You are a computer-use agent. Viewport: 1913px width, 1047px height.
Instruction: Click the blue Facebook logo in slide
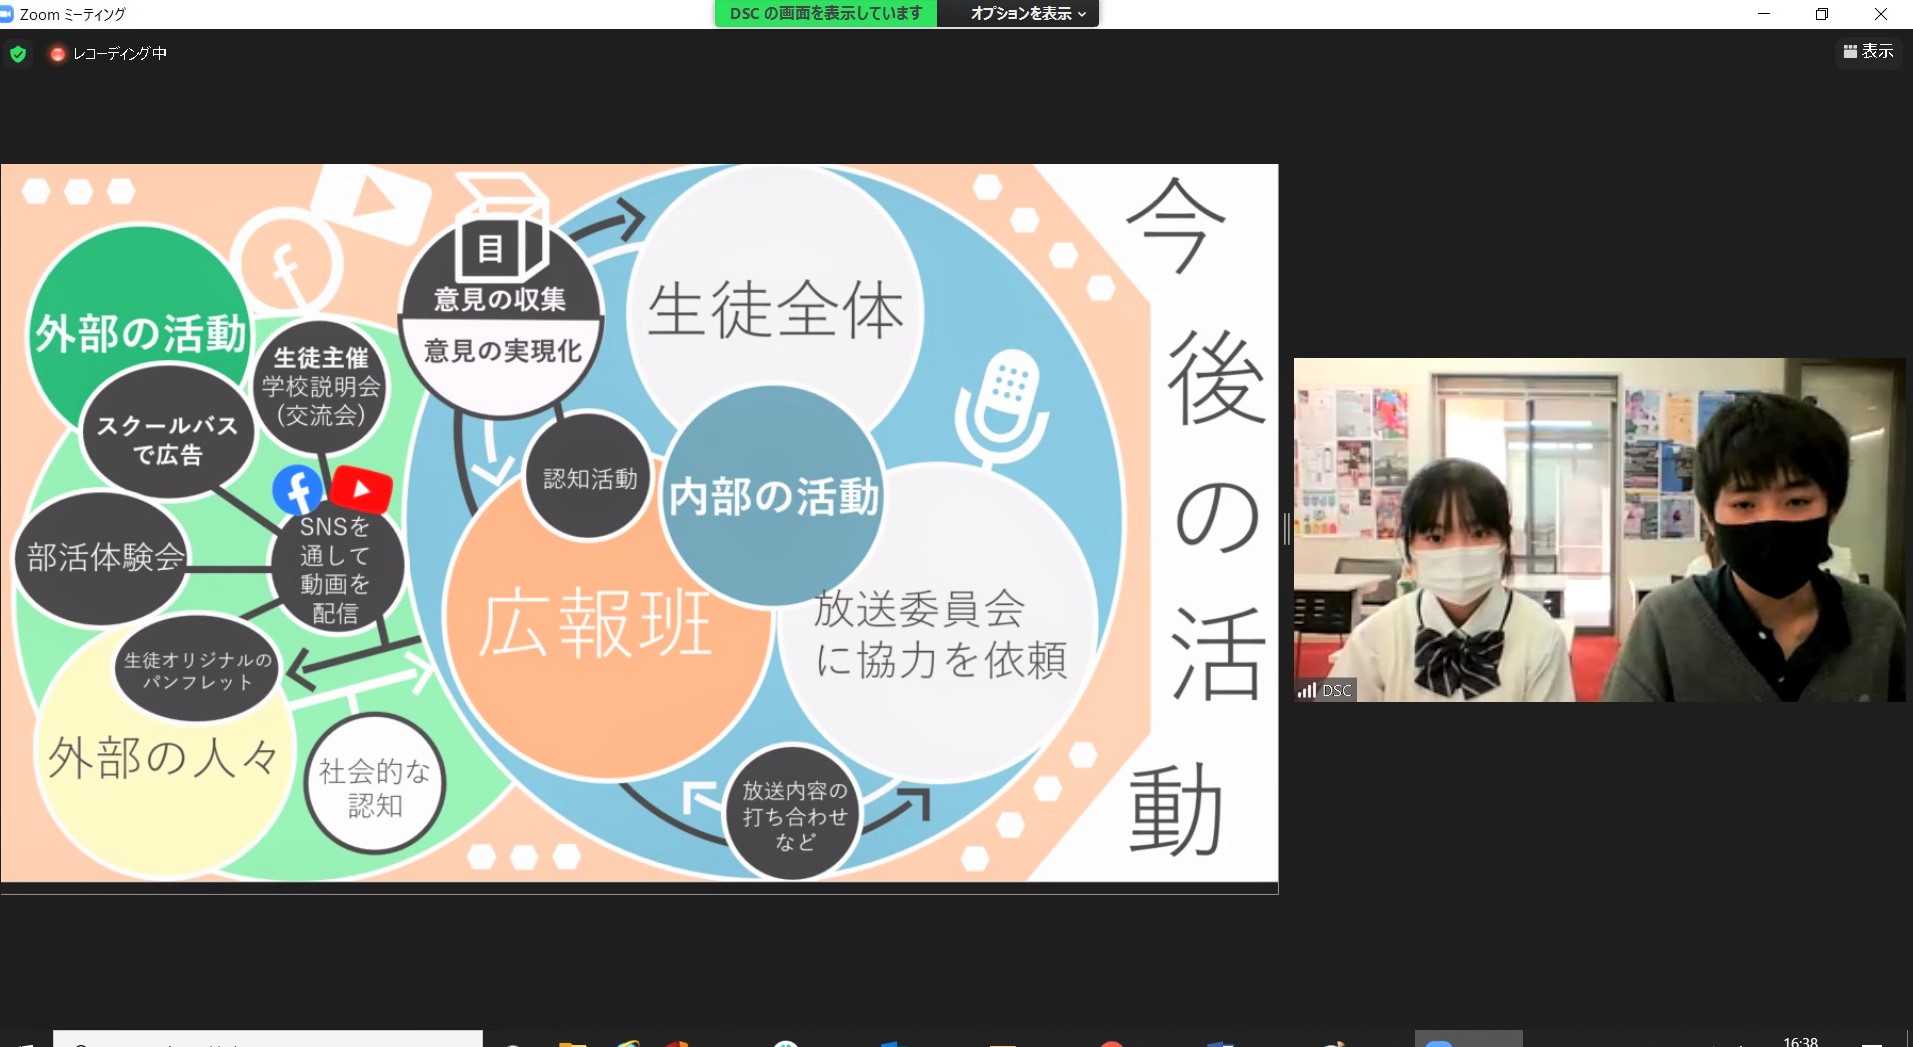click(x=298, y=491)
